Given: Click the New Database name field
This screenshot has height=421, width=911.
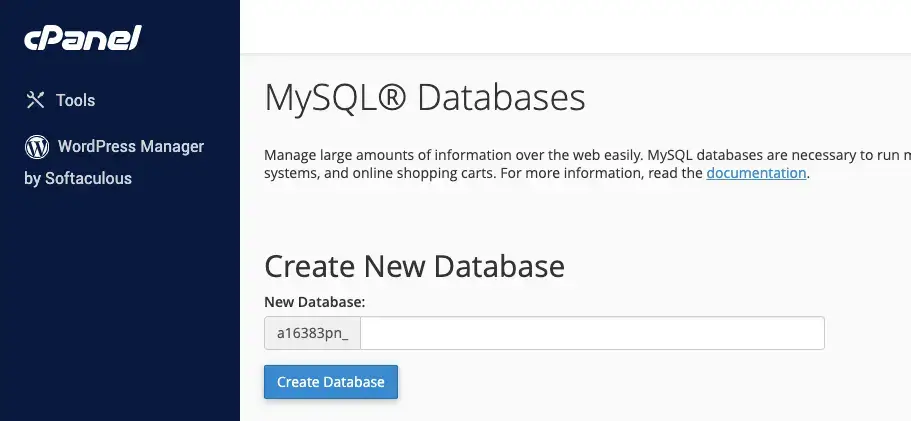Looking at the screenshot, I should tap(592, 333).
